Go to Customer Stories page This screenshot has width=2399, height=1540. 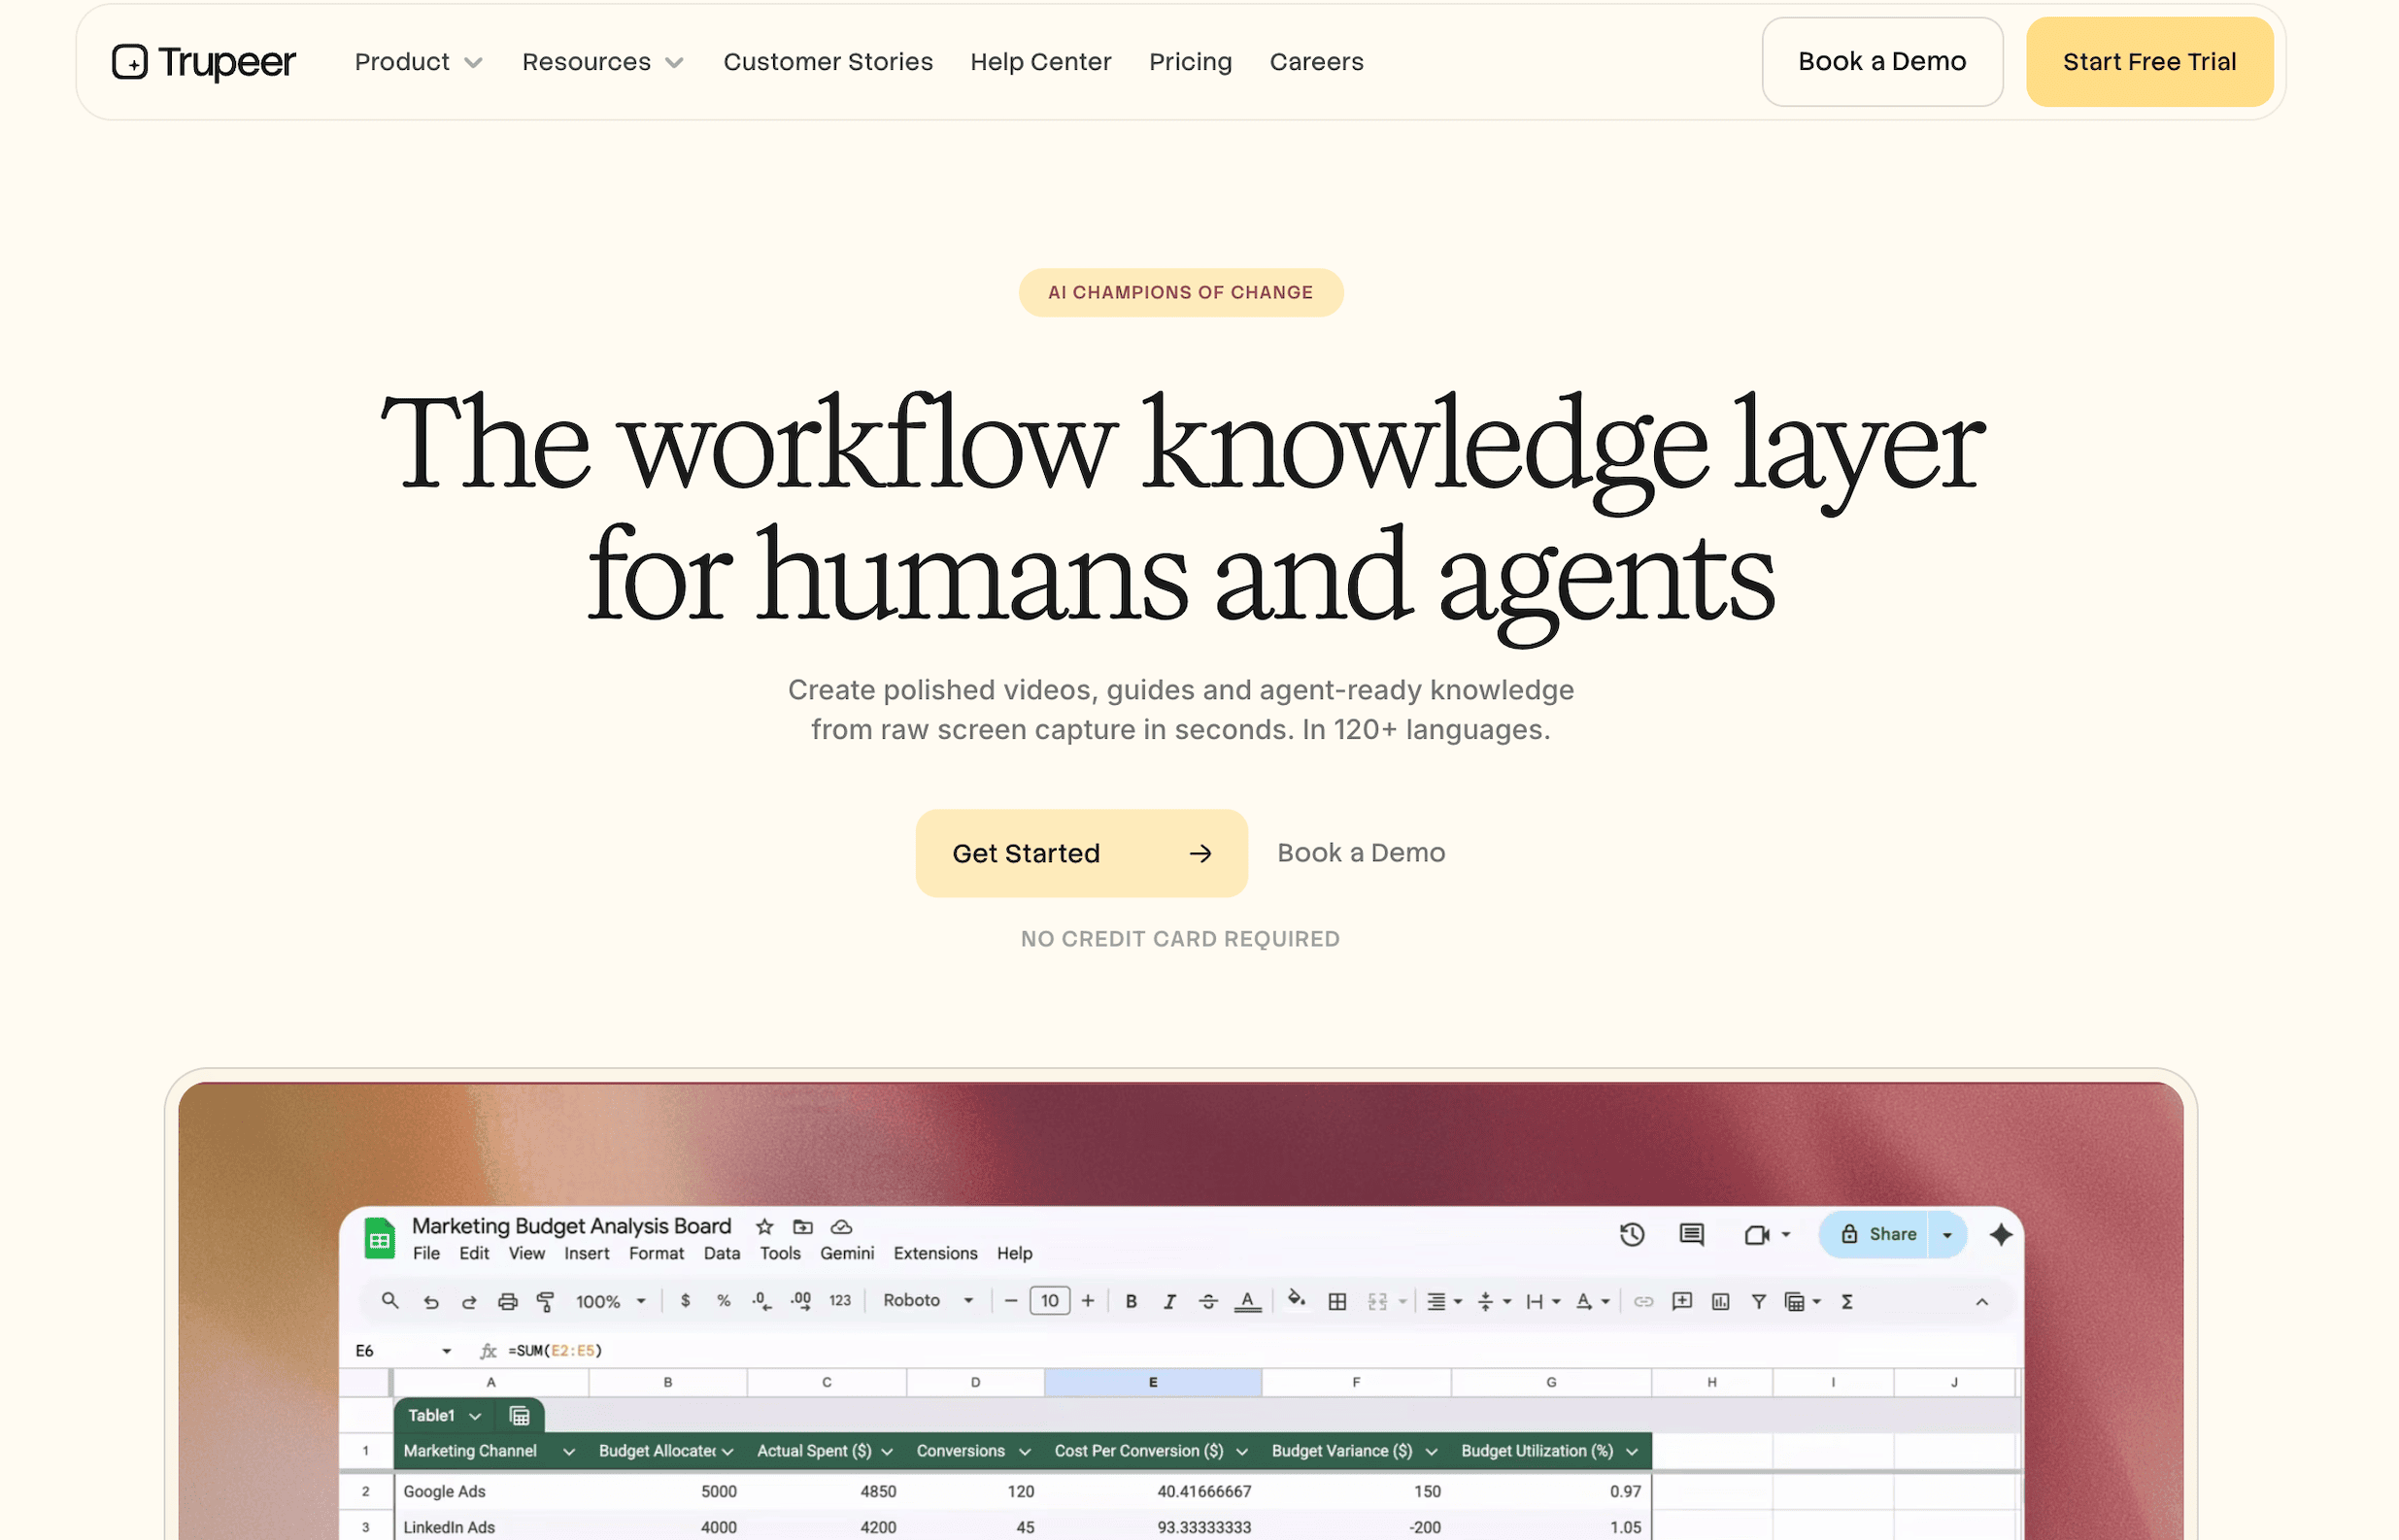828,62
